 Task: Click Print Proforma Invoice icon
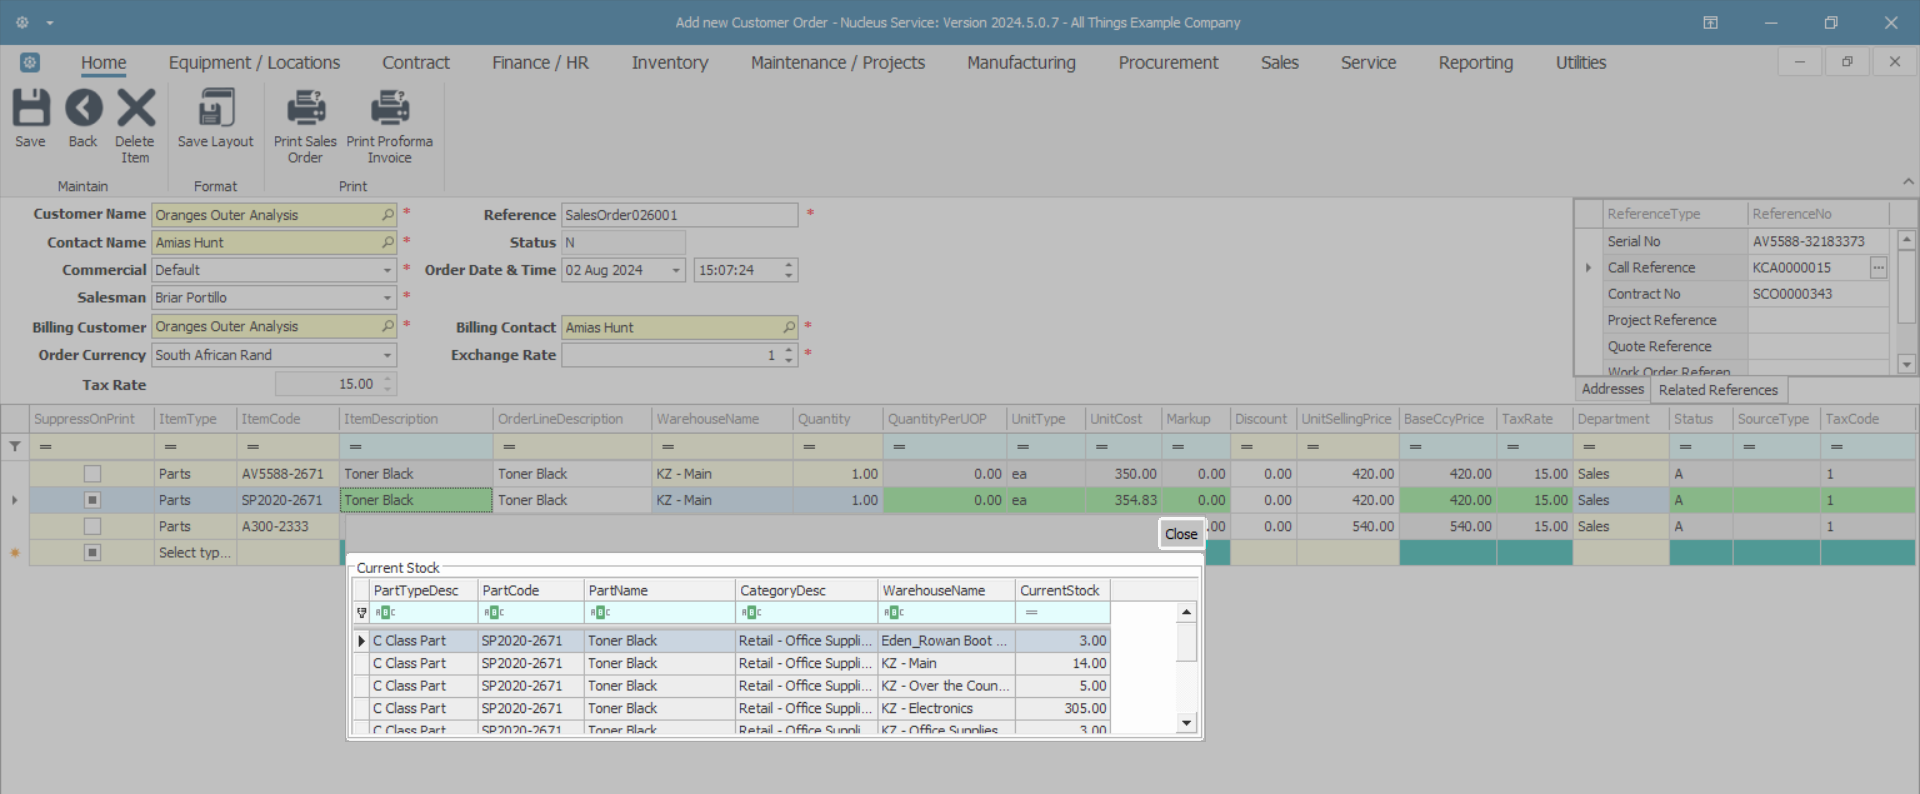pos(389,108)
